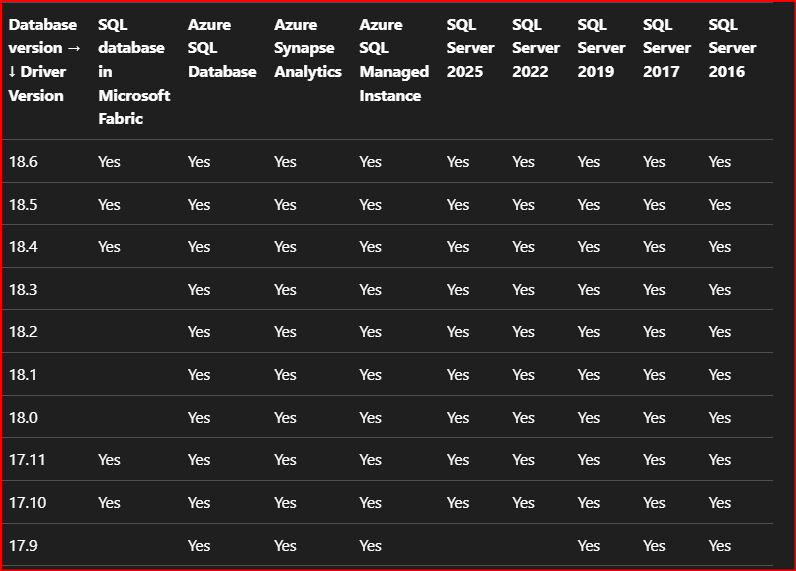Select the 'SQL database in Microsoft Fabric' header
796x571 pixels.
(x=134, y=72)
